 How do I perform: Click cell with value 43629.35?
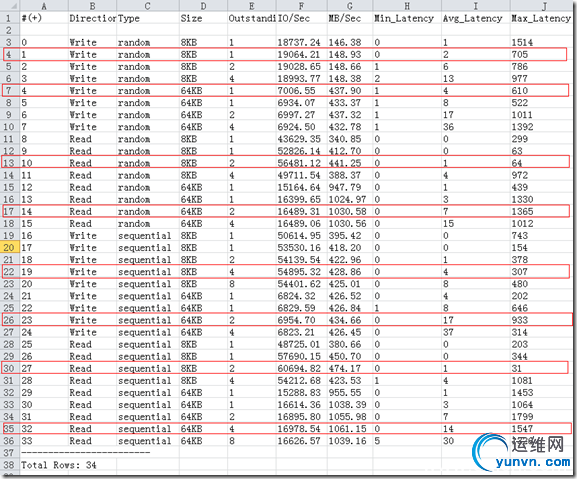pos(301,139)
